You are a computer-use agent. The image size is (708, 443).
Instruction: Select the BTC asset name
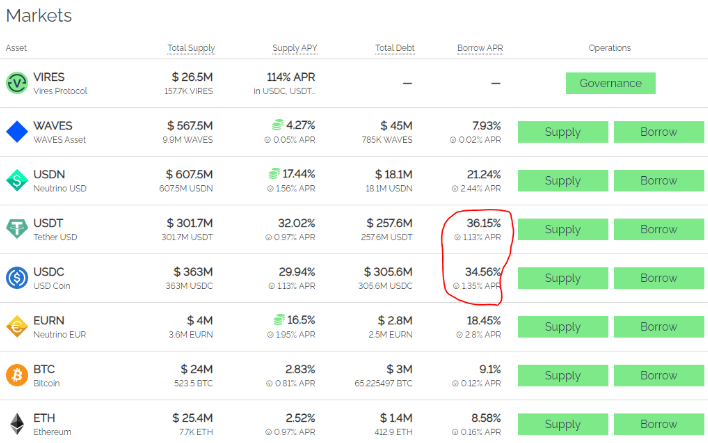pyautogui.click(x=44, y=369)
